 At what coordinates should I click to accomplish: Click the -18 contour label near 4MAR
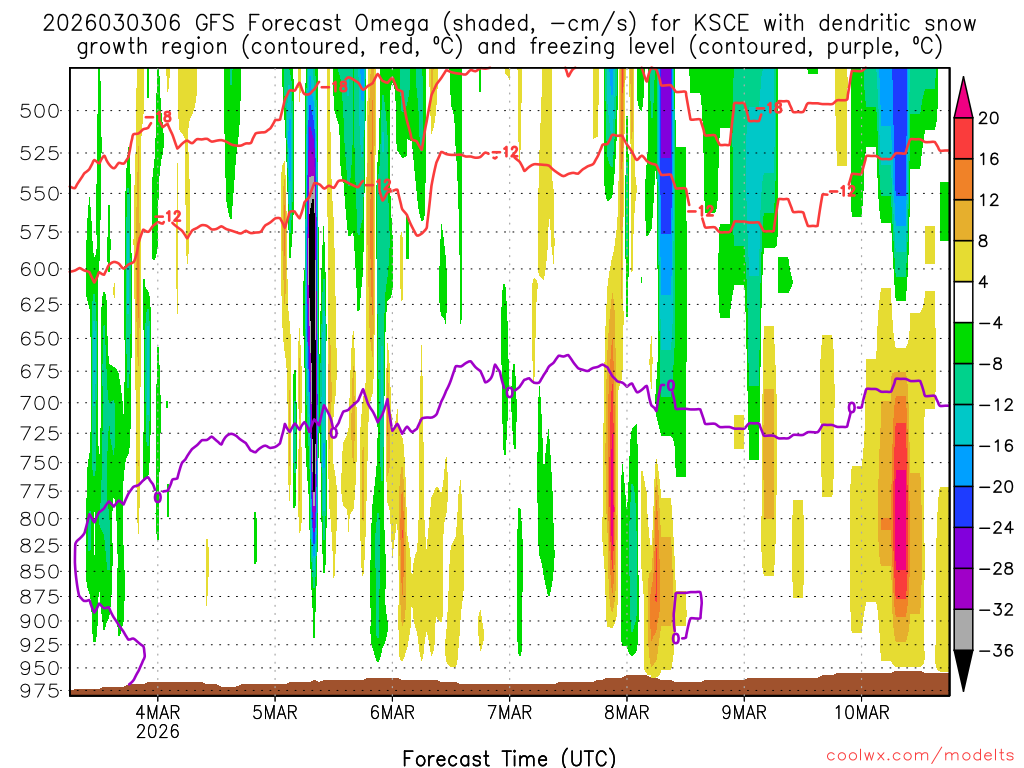157,118
